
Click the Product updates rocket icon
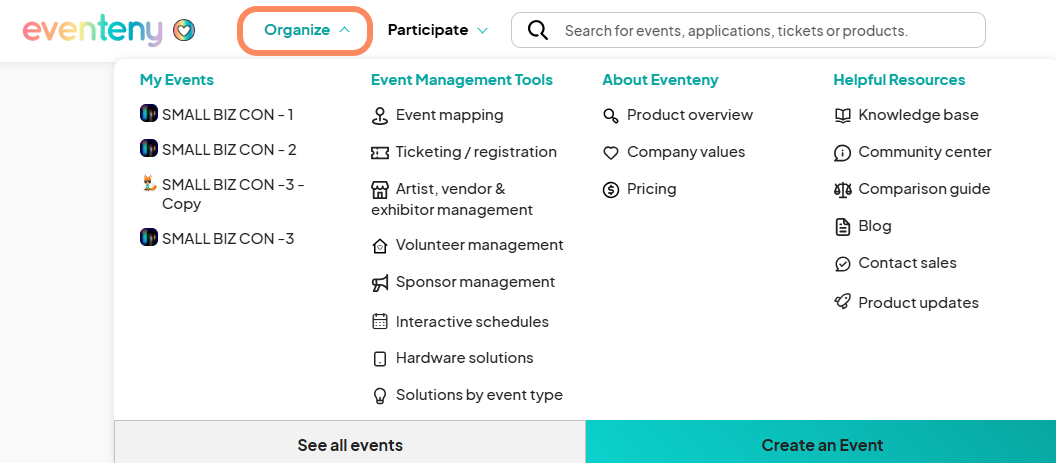[x=843, y=303]
